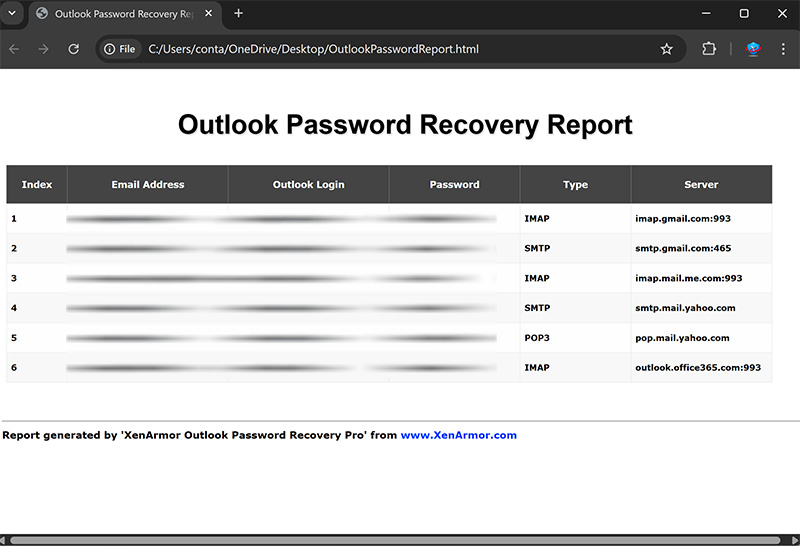The width and height of the screenshot is (800, 546).
Task: Click index number 1 cell
Action: coord(37,218)
